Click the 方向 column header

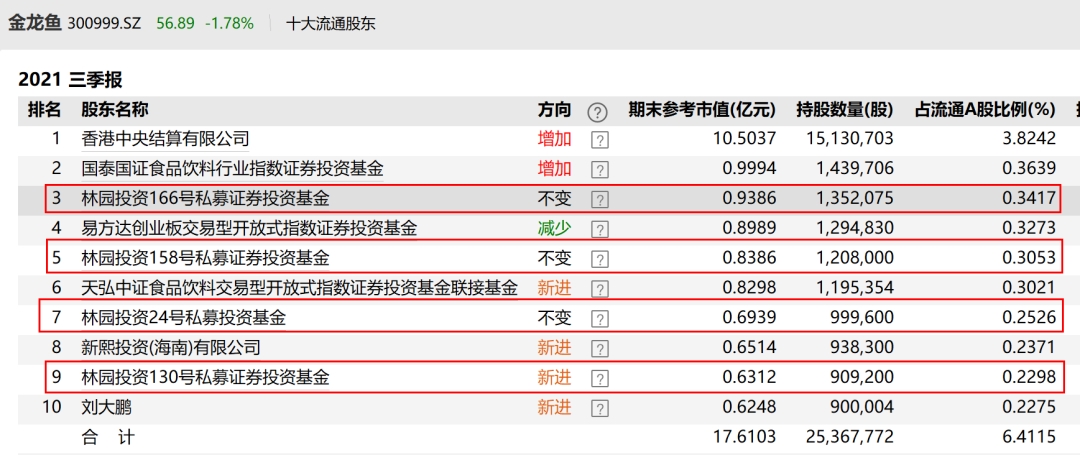(x=554, y=109)
